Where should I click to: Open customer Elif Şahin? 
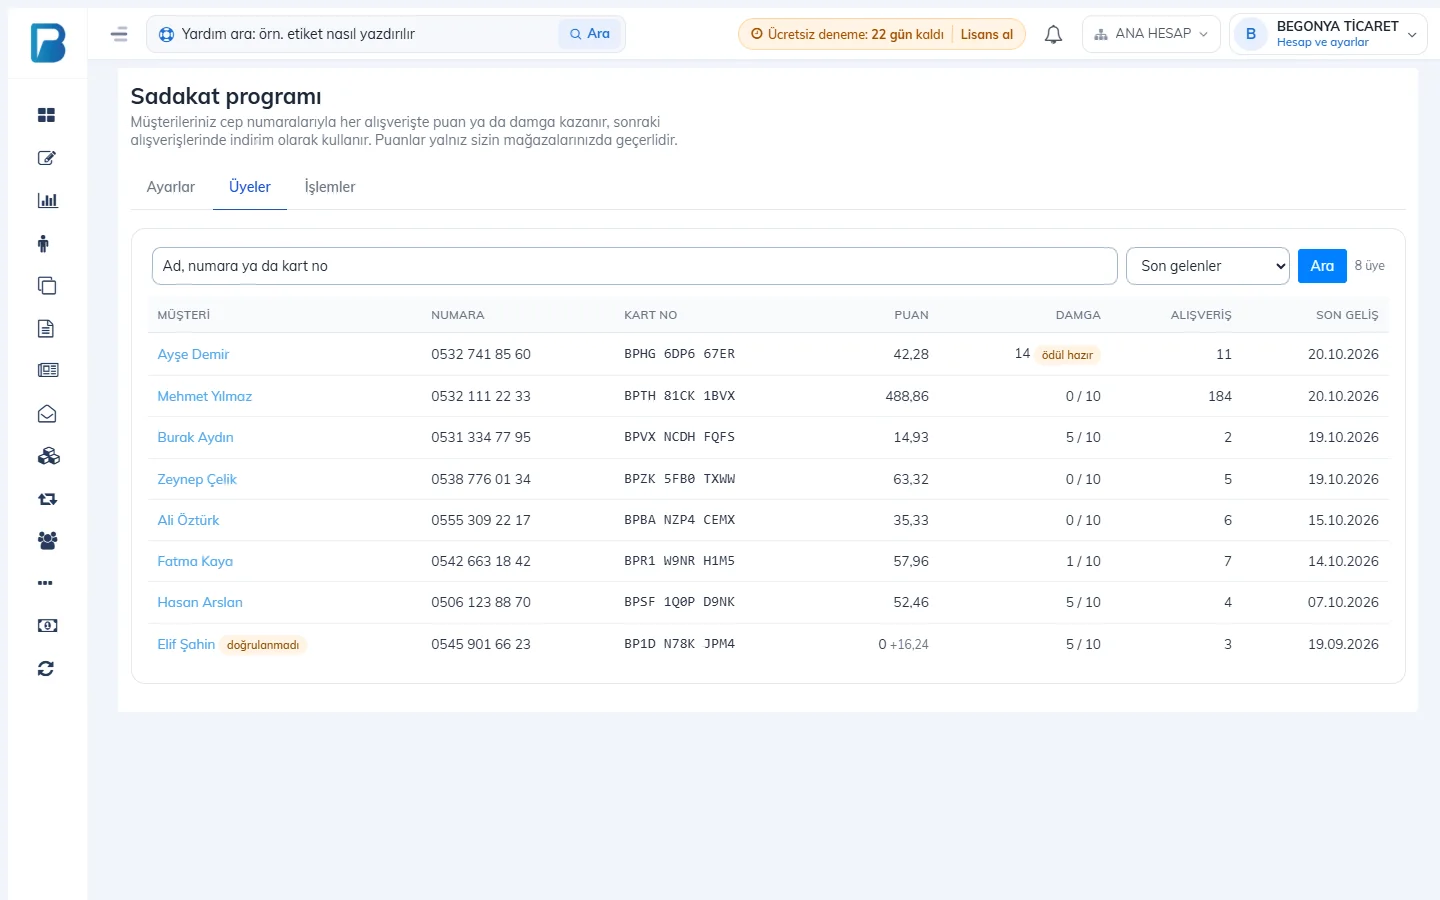tap(186, 645)
